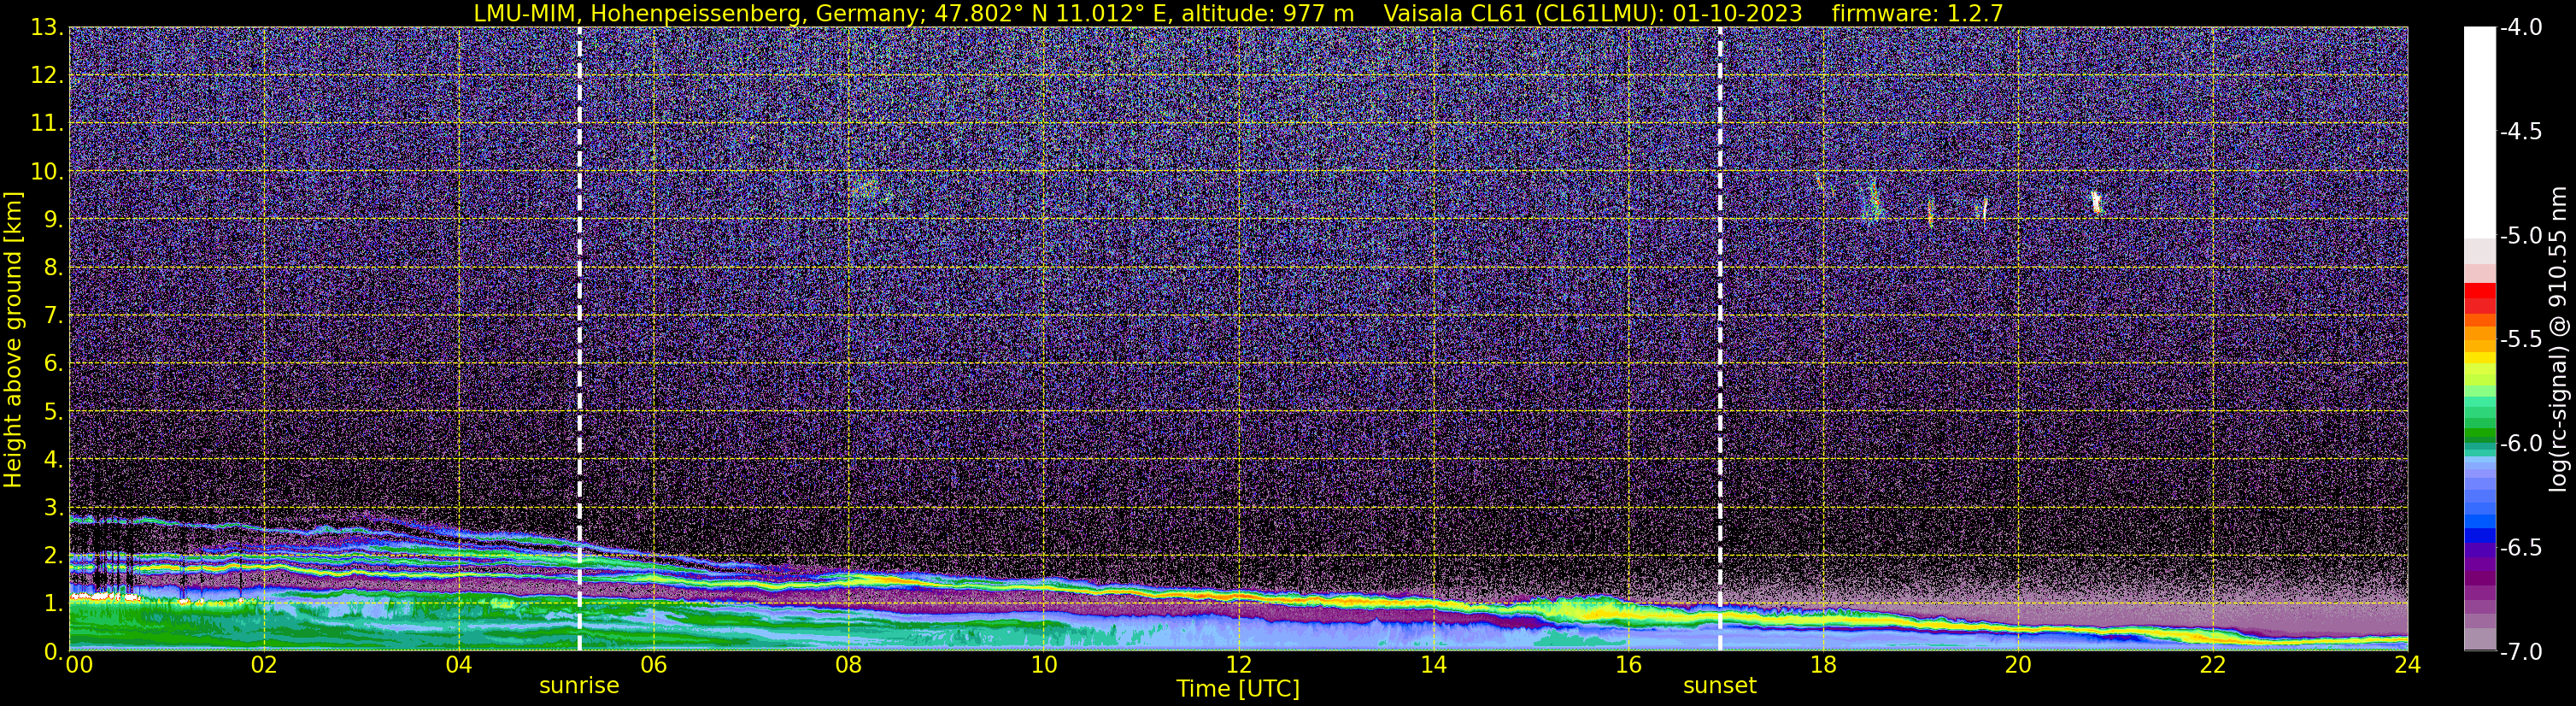Click the '0.' height axis tick label
The height and width of the screenshot is (706, 2576).
(54, 651)
